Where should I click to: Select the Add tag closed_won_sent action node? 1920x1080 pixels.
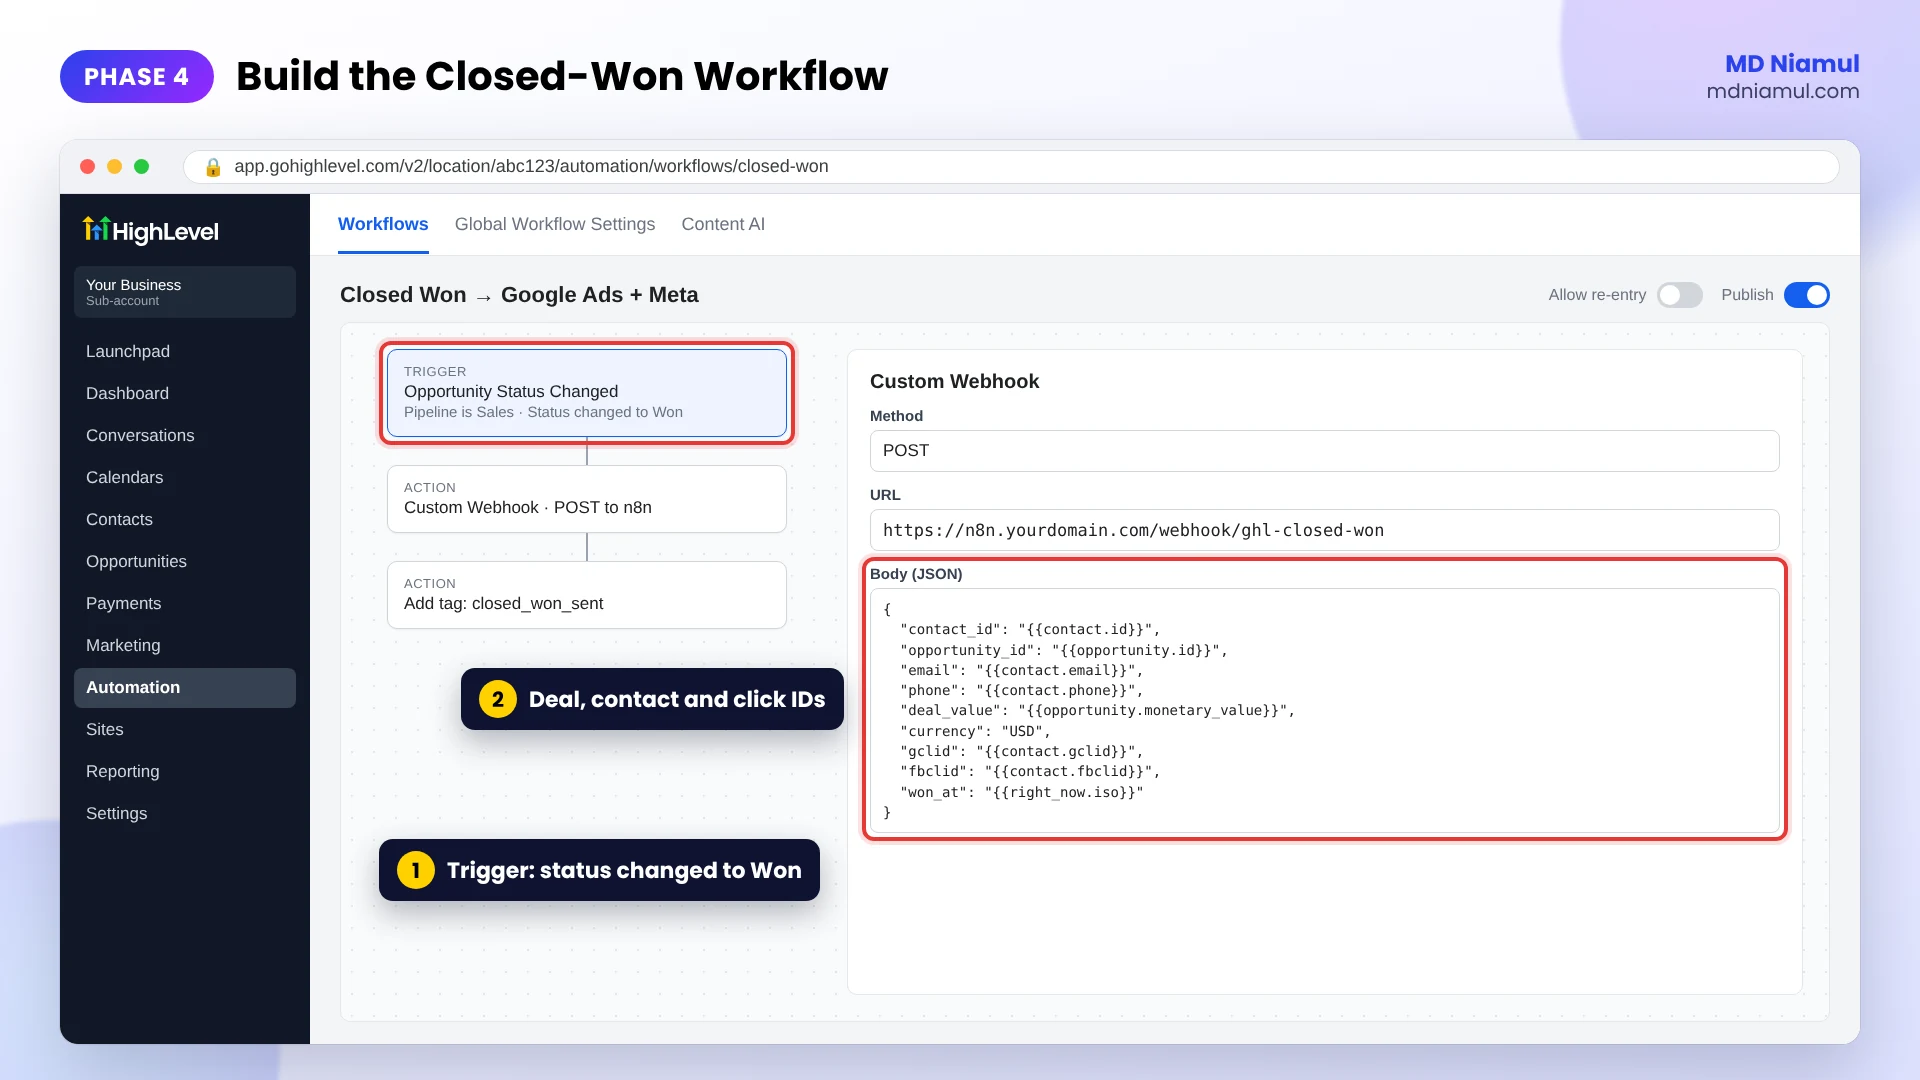click(587, 595)
